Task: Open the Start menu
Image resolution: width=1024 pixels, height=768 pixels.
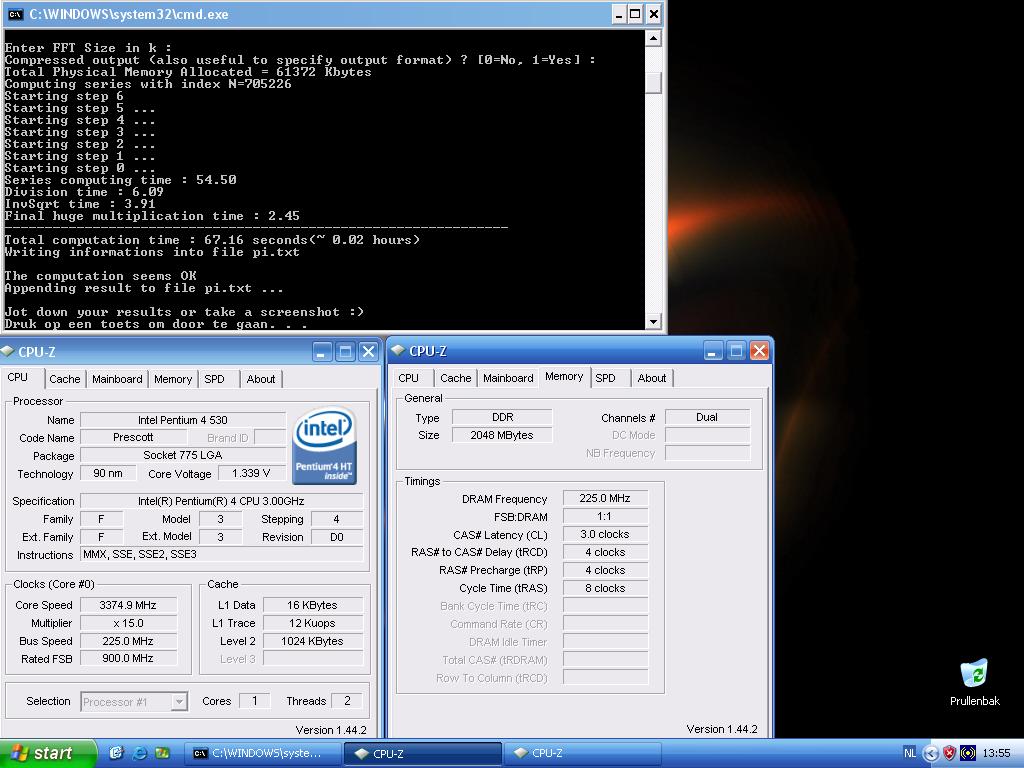Action: (x=47, y=753)
